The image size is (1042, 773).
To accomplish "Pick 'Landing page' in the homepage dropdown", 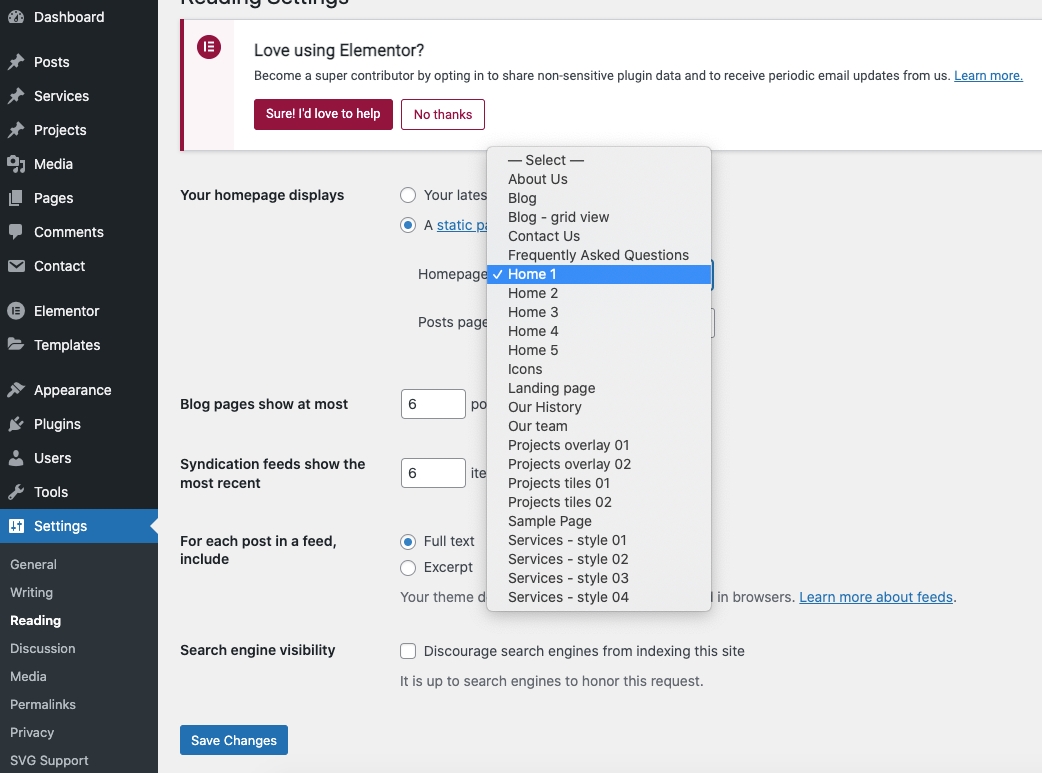I will point(551,388).
